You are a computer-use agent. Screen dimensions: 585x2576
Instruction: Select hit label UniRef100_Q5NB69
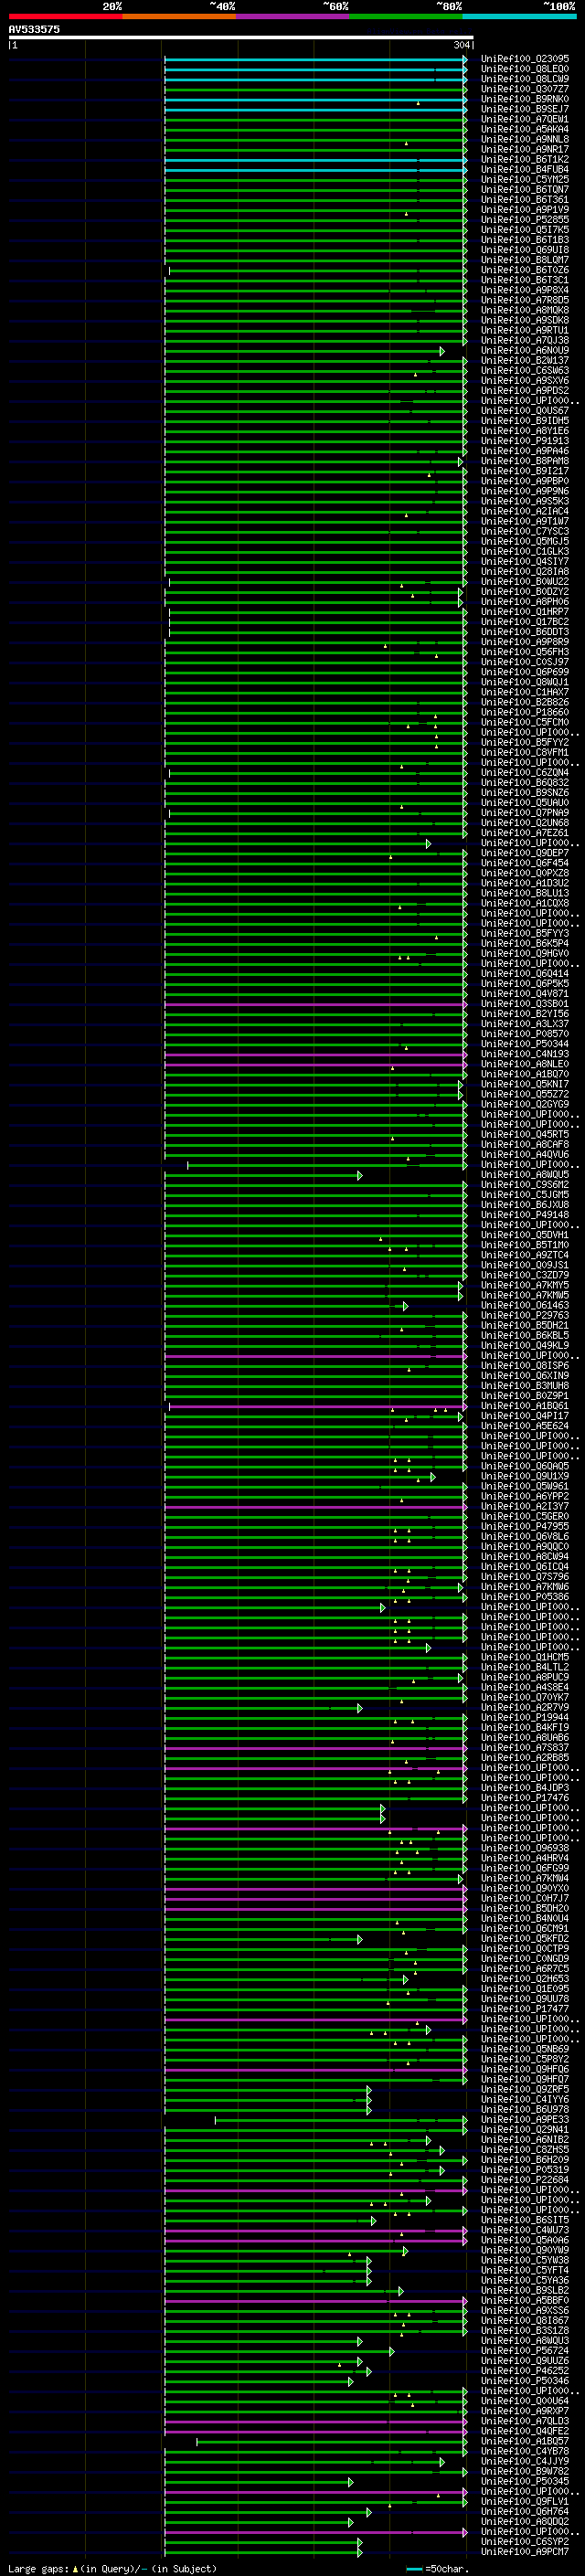coord(524,2049)
